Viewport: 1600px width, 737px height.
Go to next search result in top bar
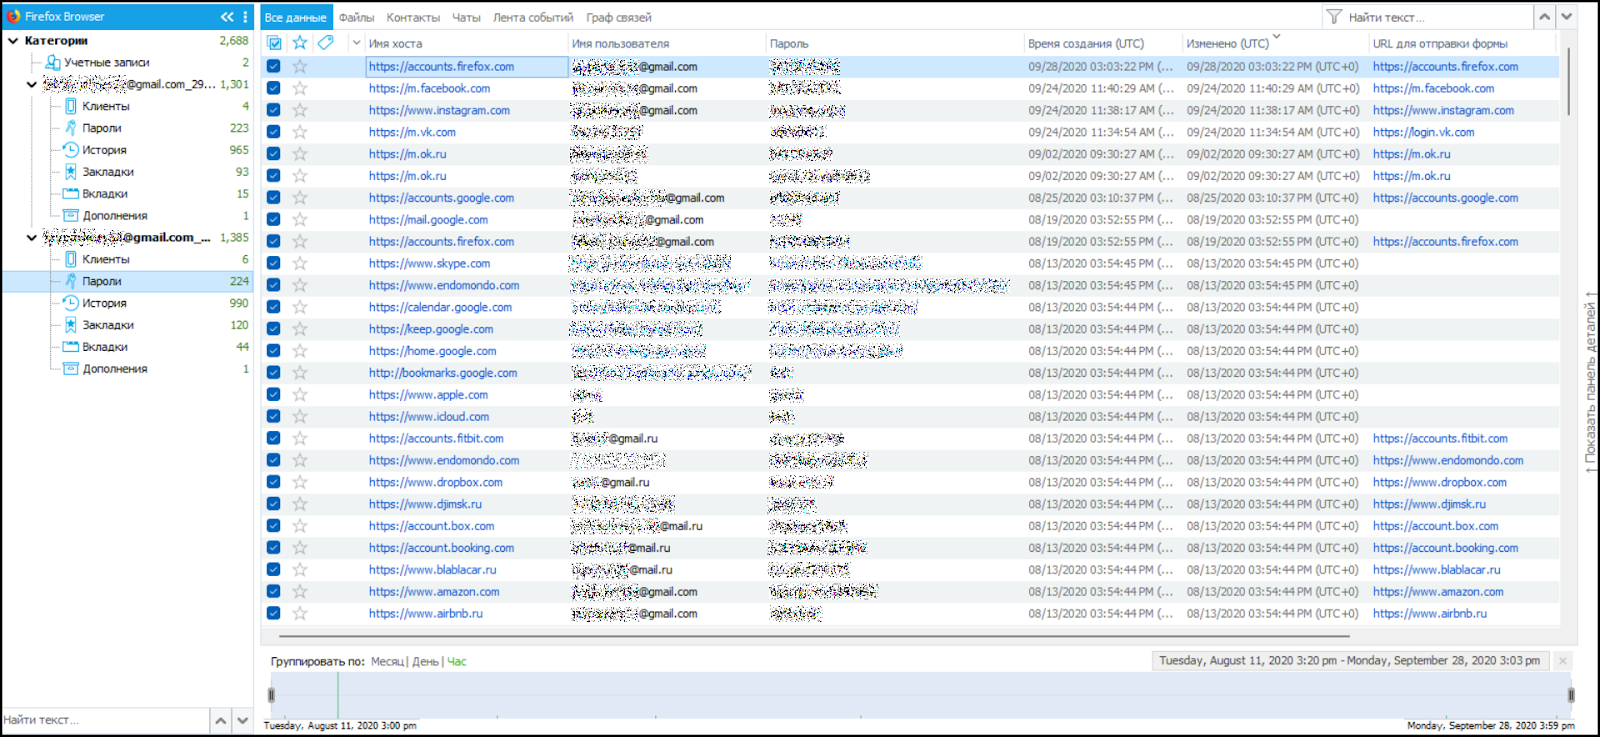click(1567, 17)
